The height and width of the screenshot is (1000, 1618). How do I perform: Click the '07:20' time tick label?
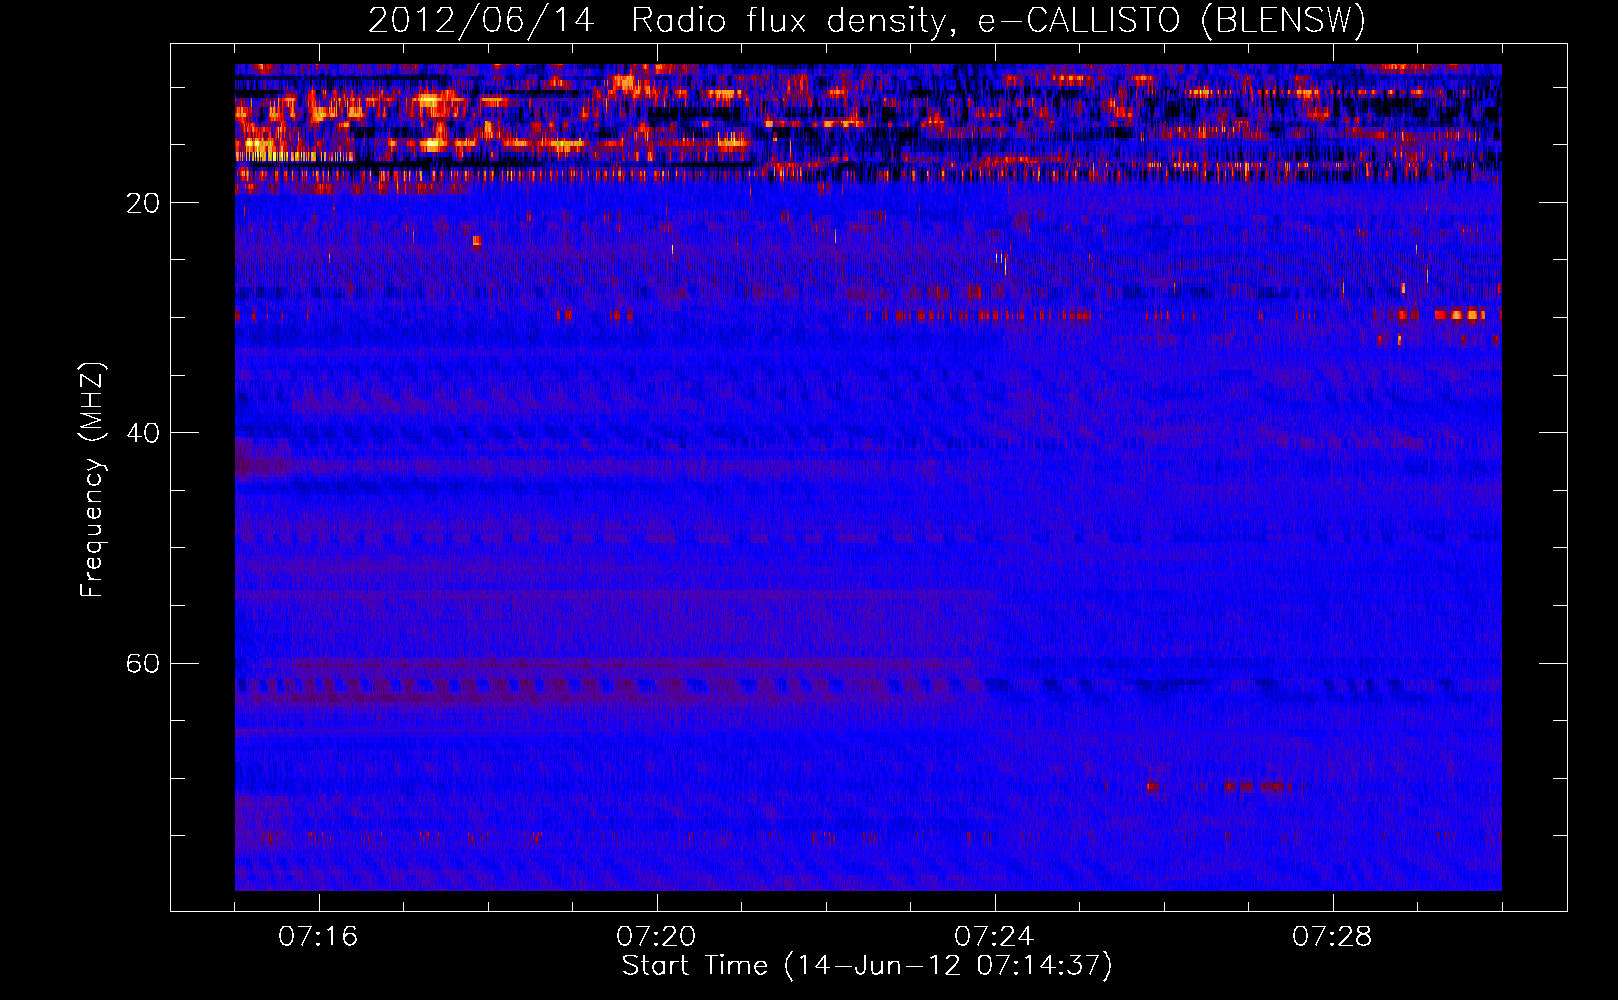[656, 937]
